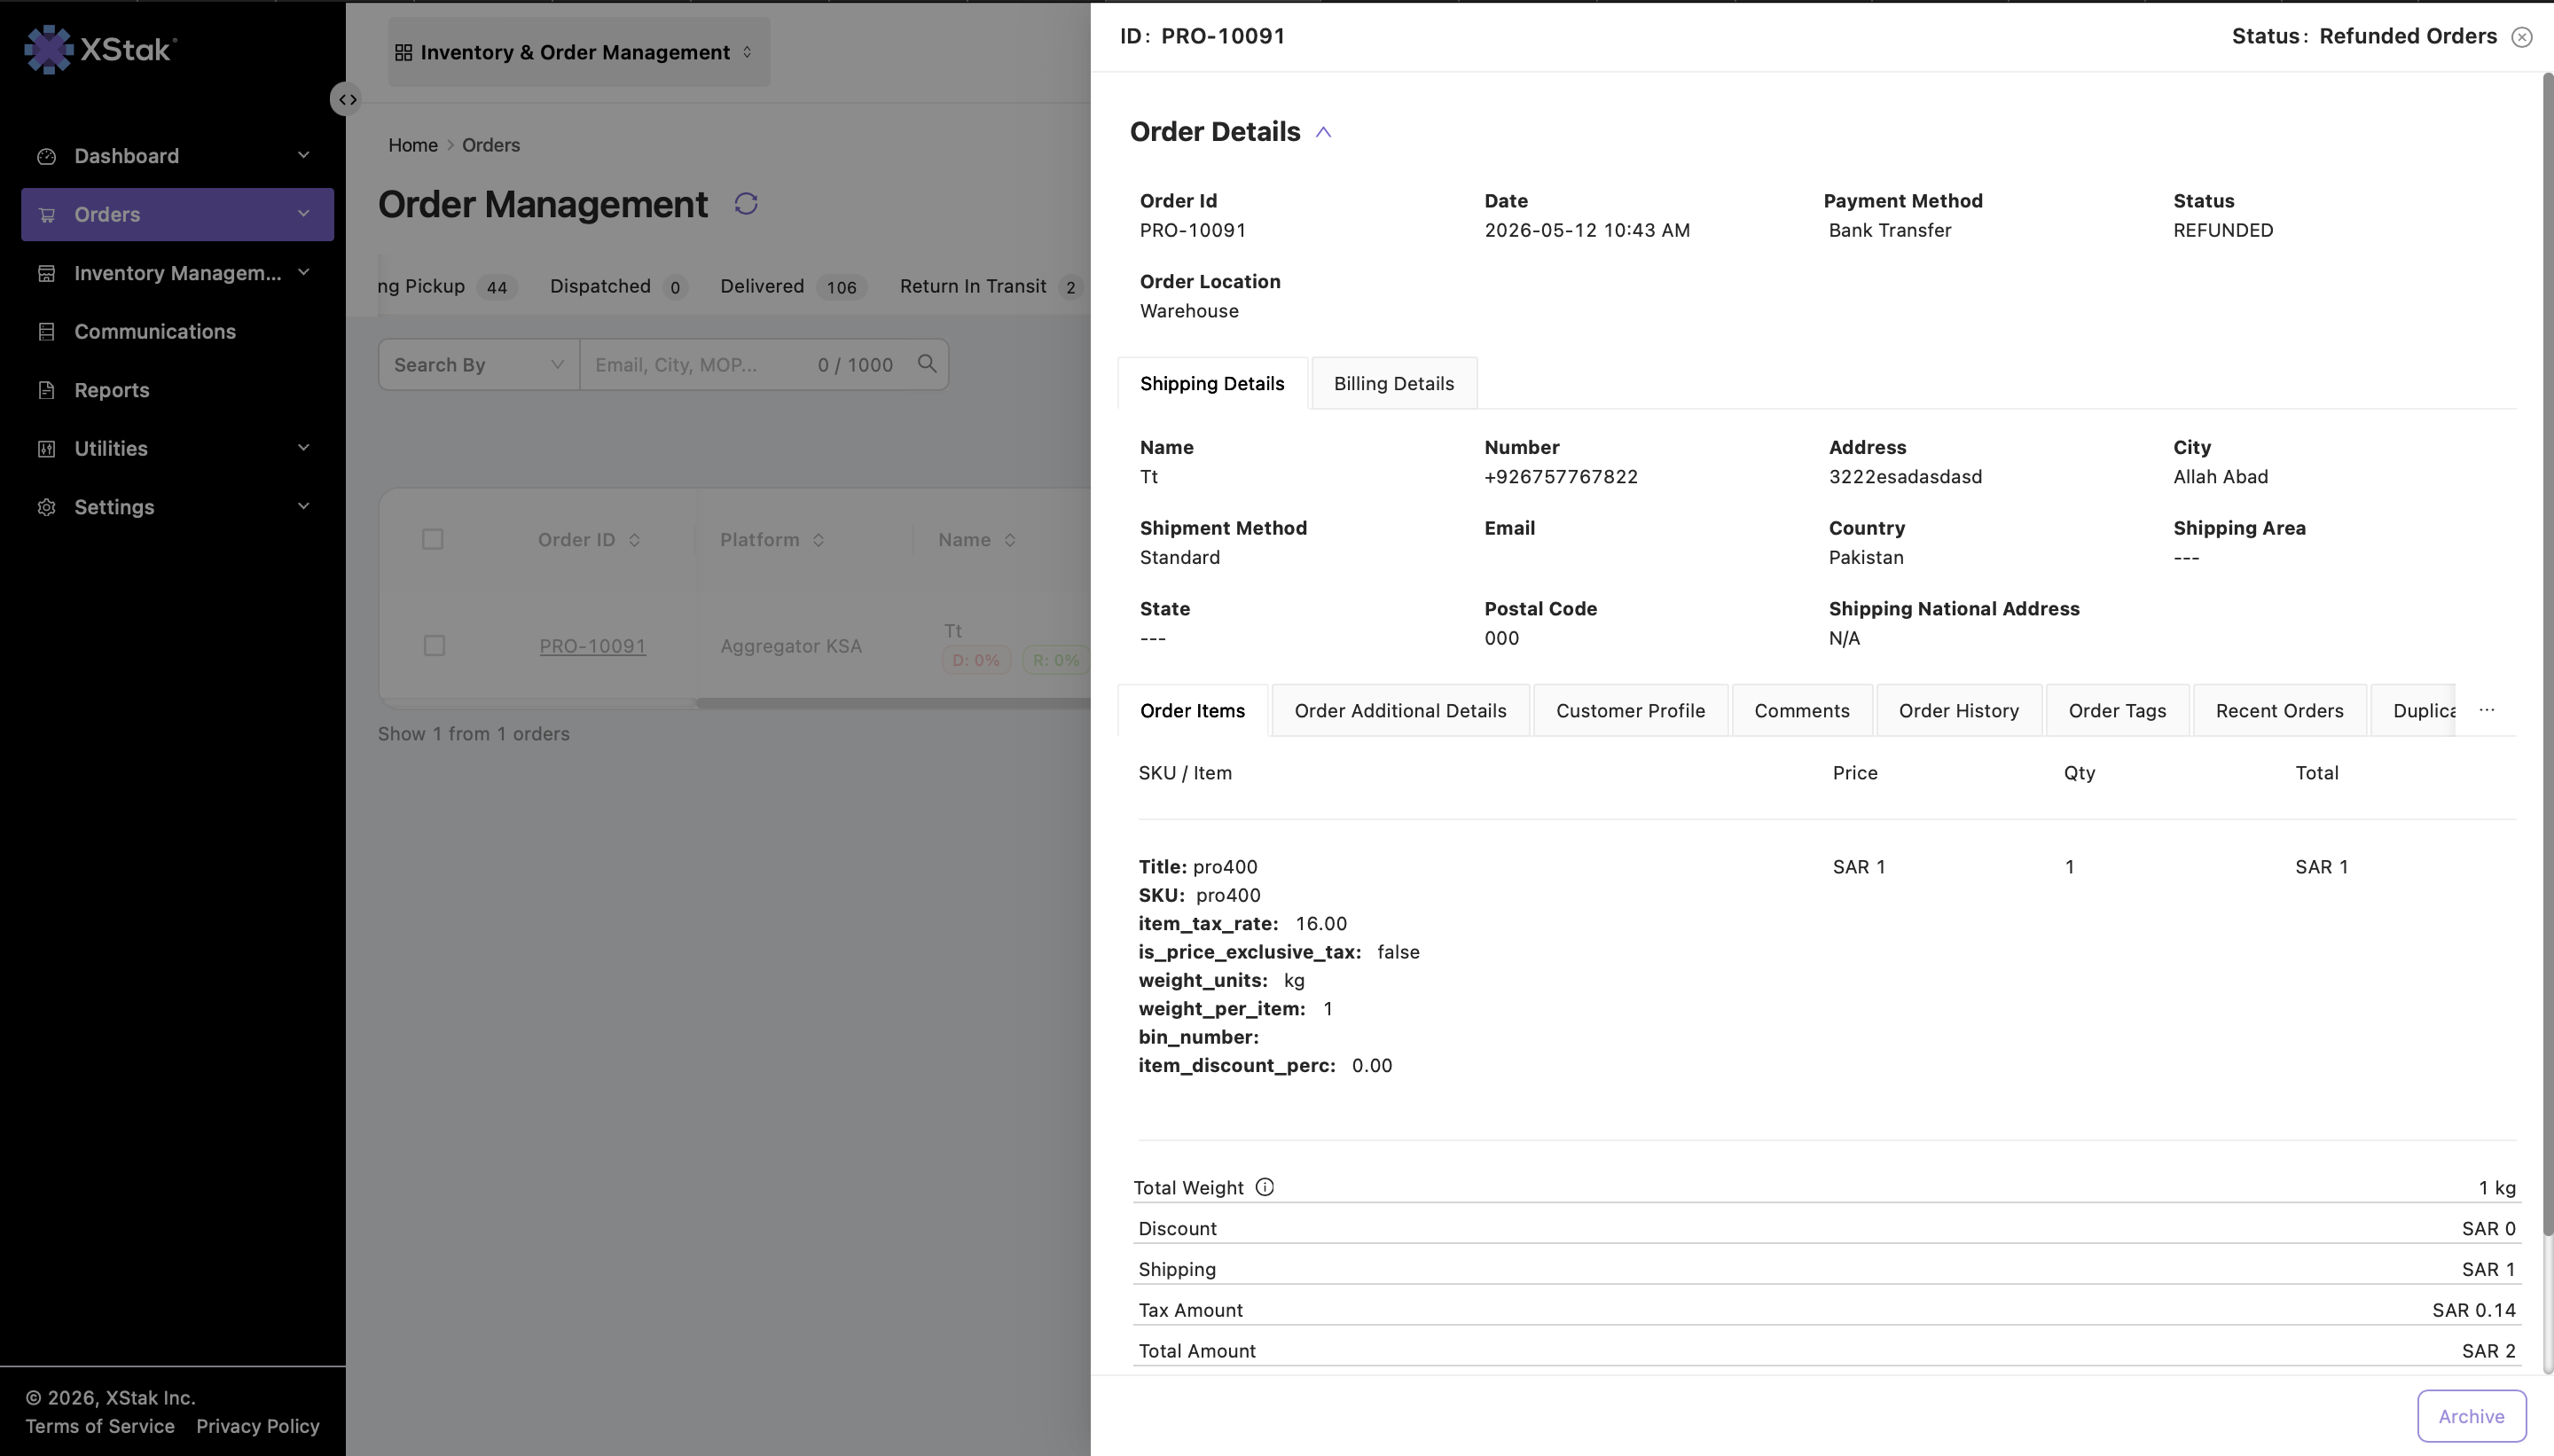The image size is (2554, 1456).
Task: Select the Delivered status tab
Action: (x=792, y=286)
